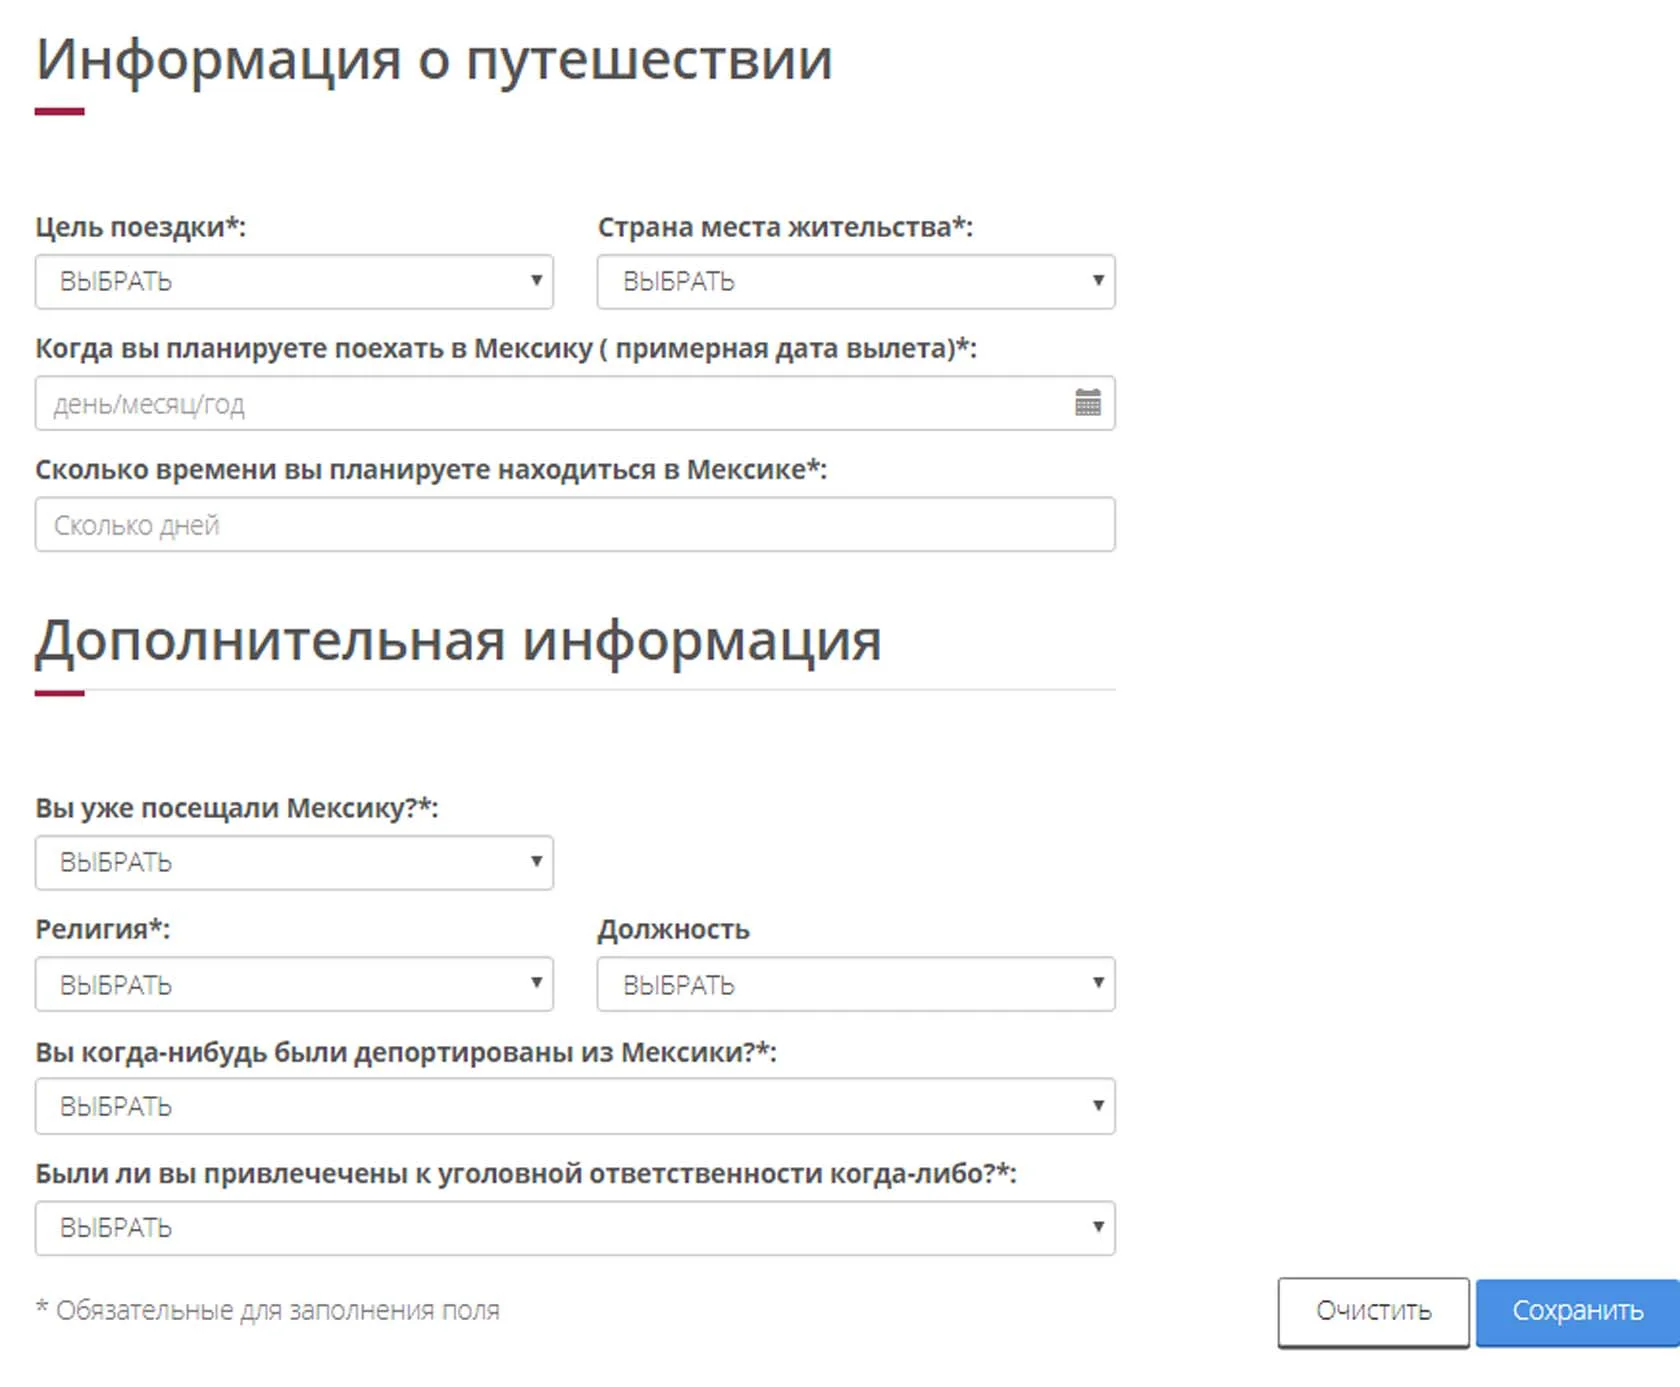This screenshot has height=1387, width=1680.
Task: Click the Сколько времени вы планируете label
Action: click(x=431, y=469)
